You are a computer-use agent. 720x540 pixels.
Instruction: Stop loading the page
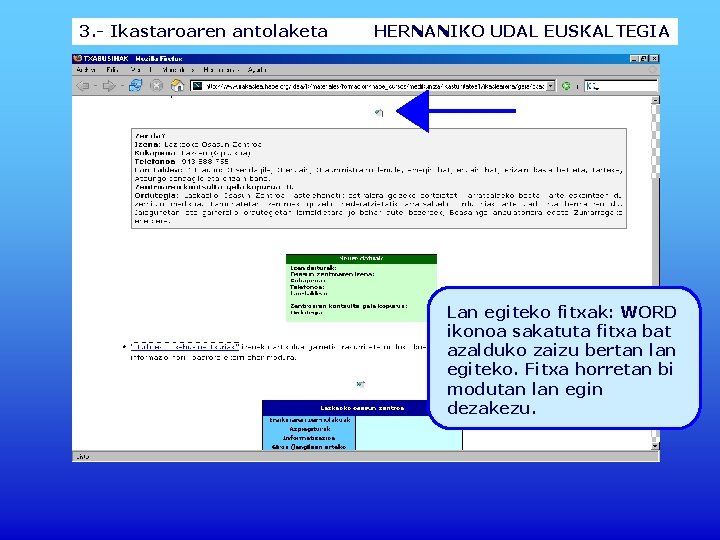[157, 85]
